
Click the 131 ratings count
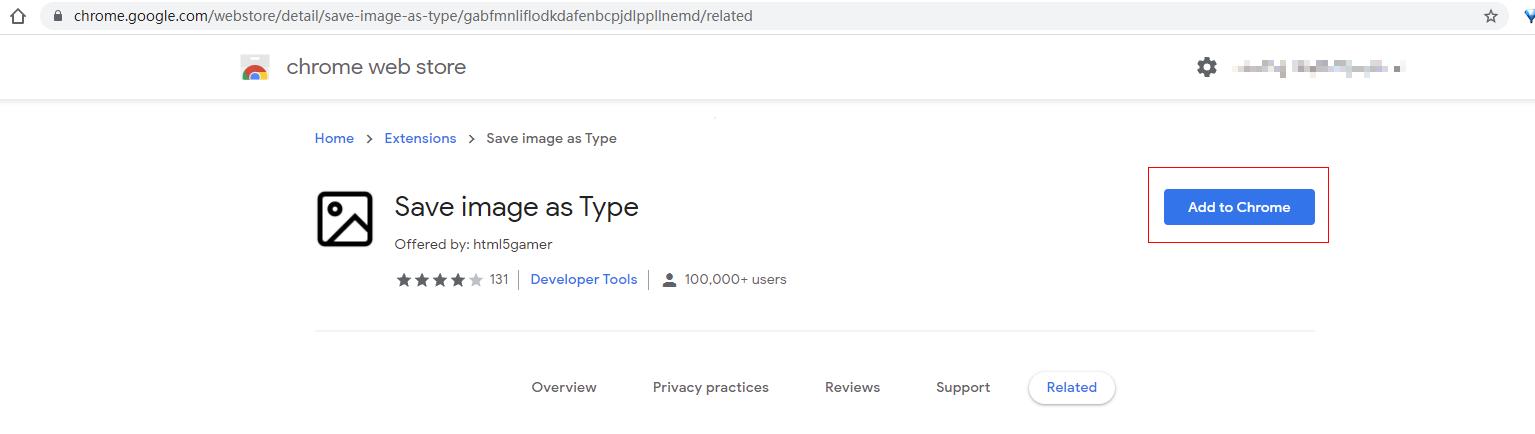[499, 280]
